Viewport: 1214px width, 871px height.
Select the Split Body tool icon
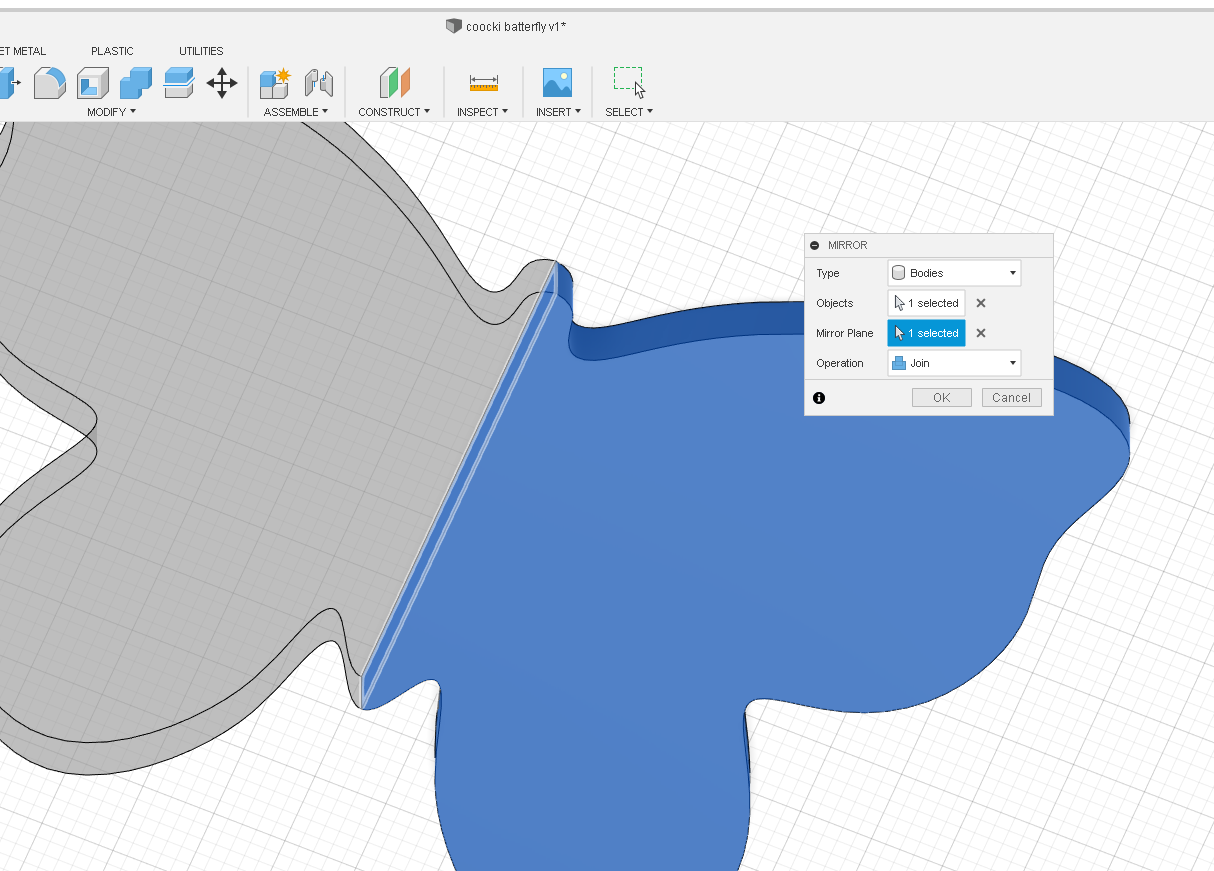(178, 83)
